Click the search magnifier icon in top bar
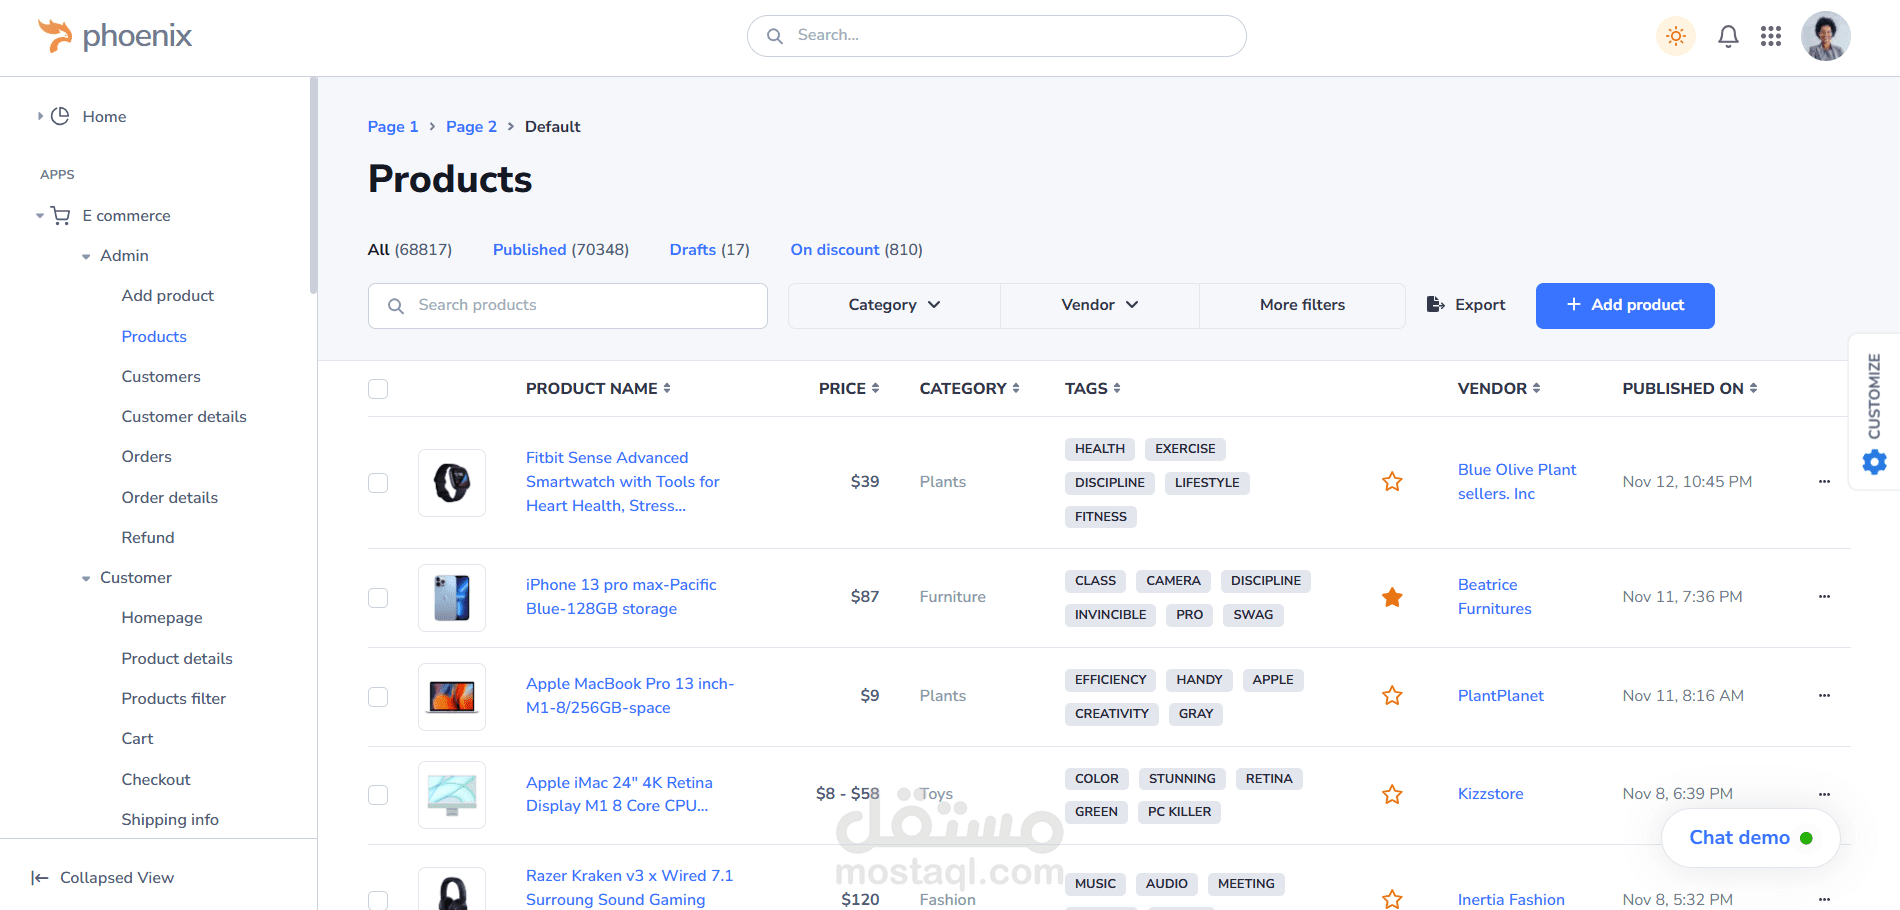Screen dimensions: 1900x910 (x=775, y=36)
